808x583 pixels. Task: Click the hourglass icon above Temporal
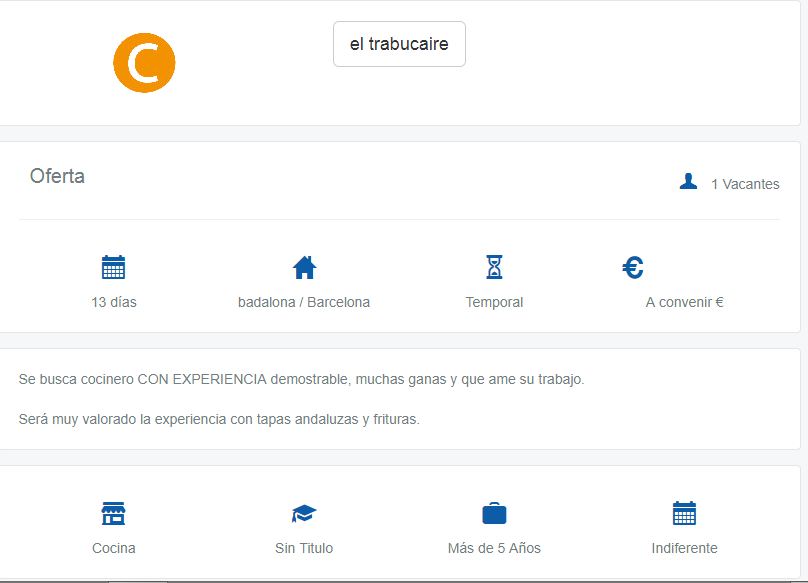[494, 267]
